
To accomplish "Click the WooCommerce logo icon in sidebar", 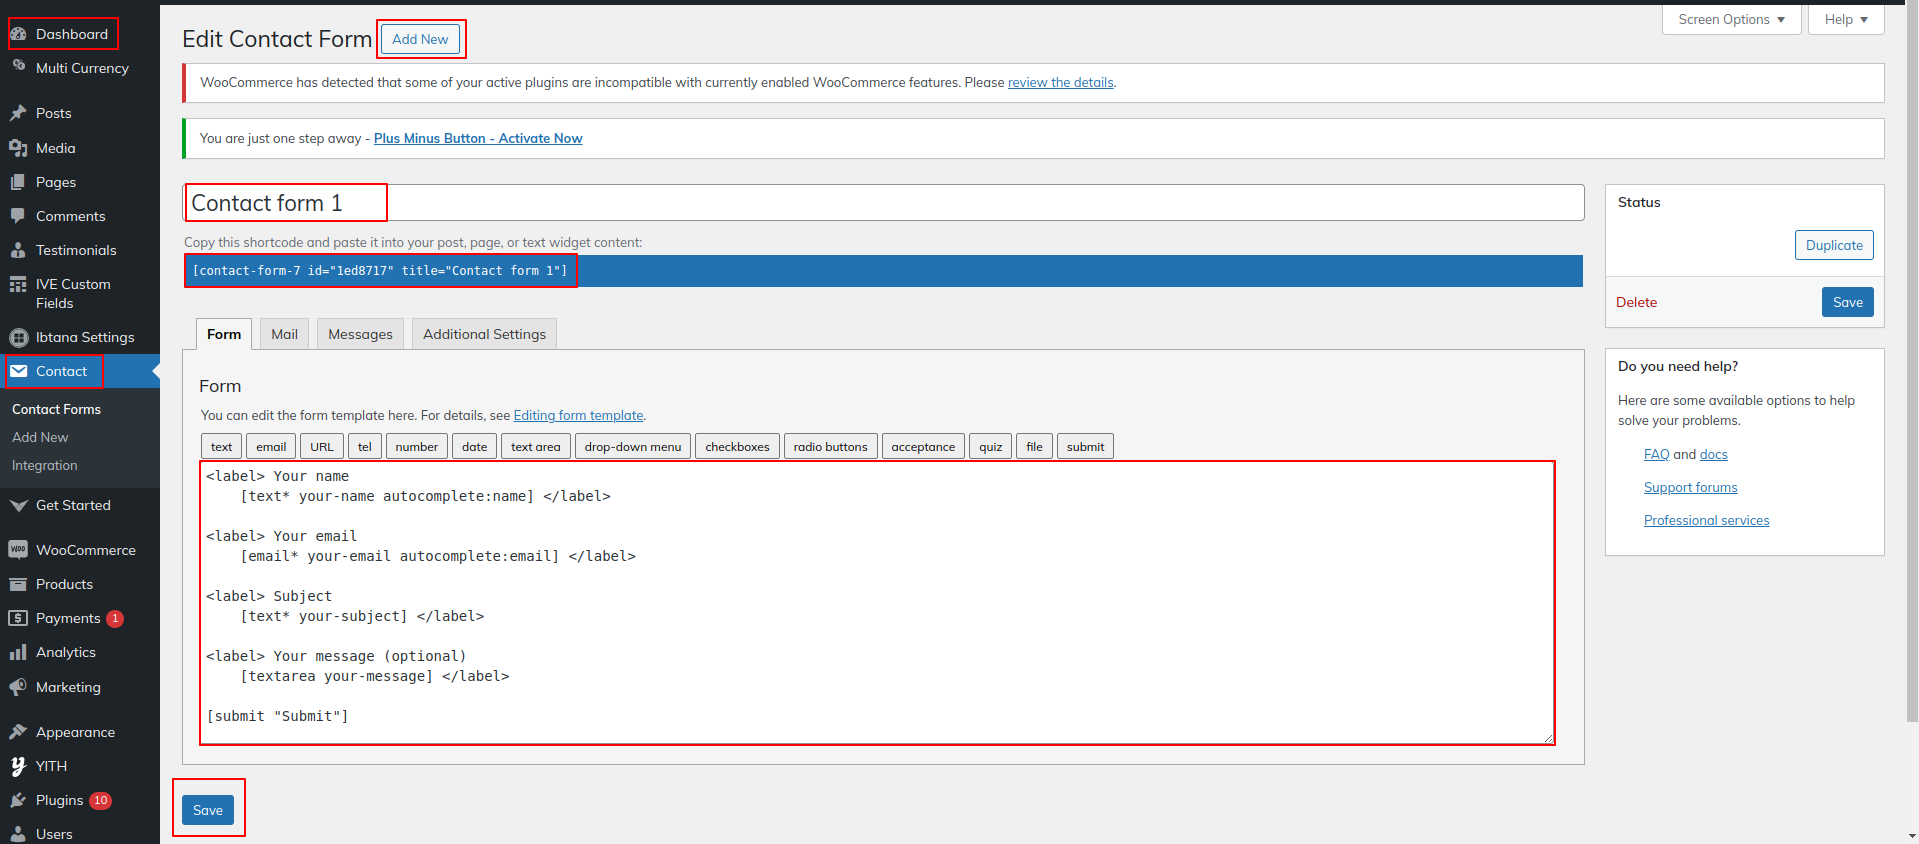I will (18, 550).
